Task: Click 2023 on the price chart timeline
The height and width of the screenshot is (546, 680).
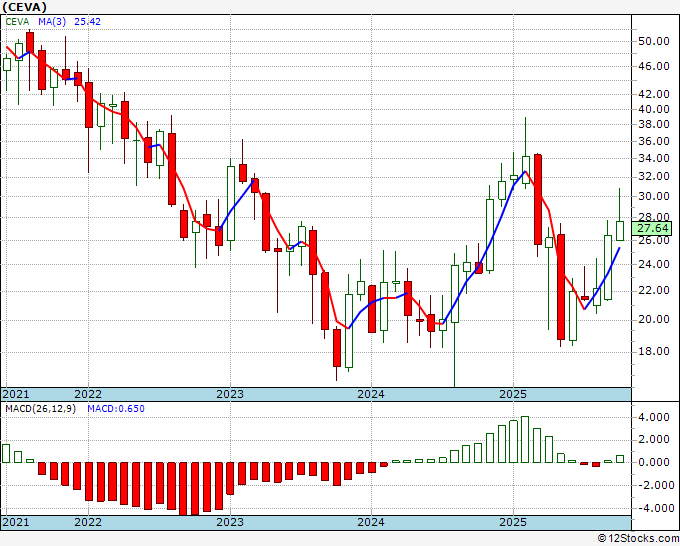Action: pos(230,394)
